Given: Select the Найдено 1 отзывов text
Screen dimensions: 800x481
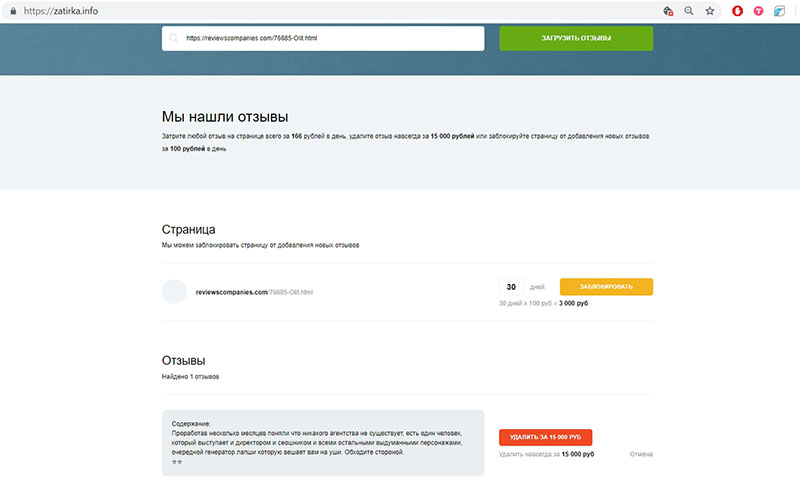Looking at the screenshot, I should tap(190, 377).
